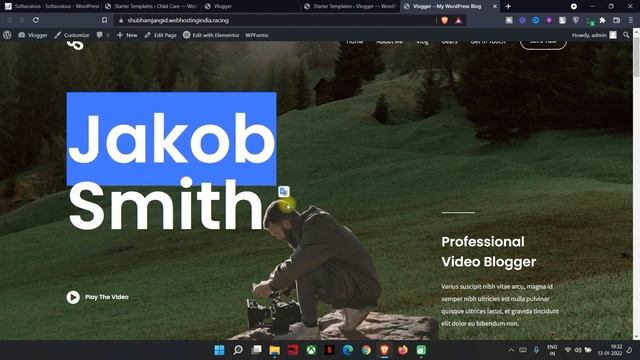Reload the page with the refresh button
This screenshot has width=640, height=360.
(x=36, y=20)
